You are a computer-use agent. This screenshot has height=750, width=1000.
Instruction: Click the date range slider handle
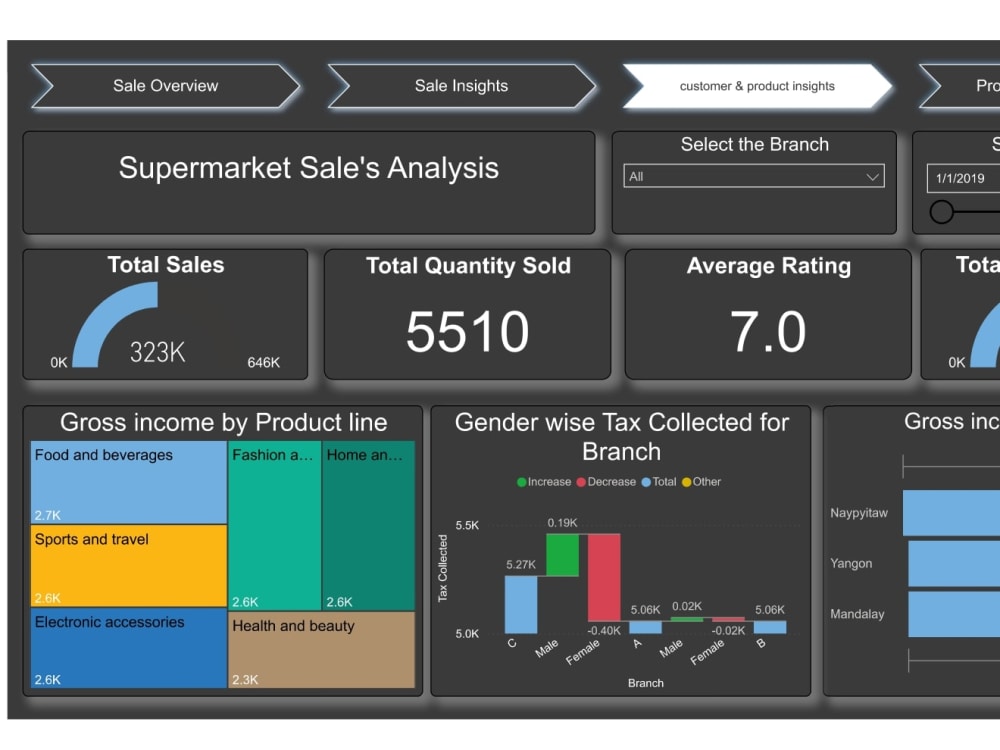pyautogui.click(x=941, y=212)
